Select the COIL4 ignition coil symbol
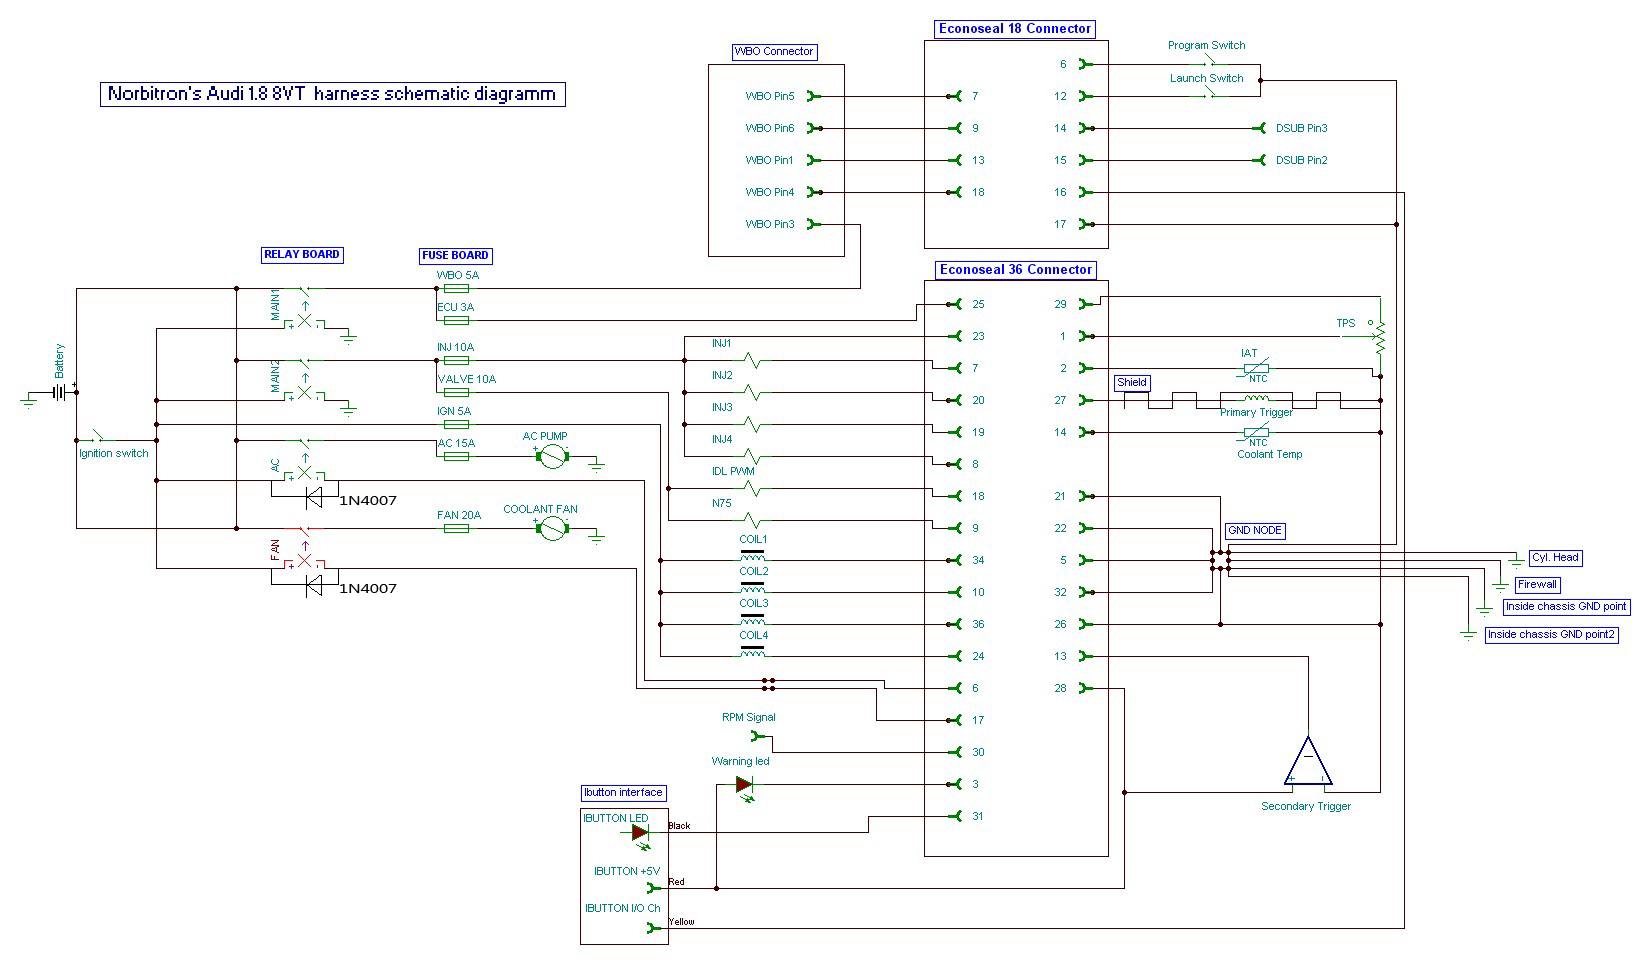This screenshot has height=964, width=1646. (752, 651)
